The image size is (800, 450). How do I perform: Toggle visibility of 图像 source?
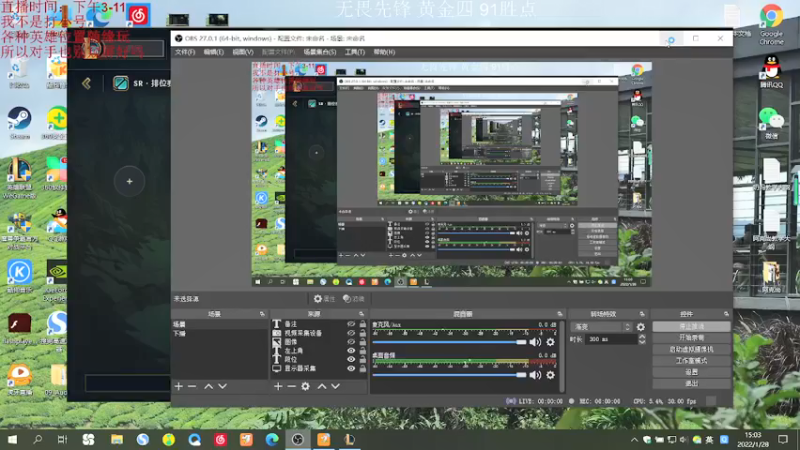[351, 342]
